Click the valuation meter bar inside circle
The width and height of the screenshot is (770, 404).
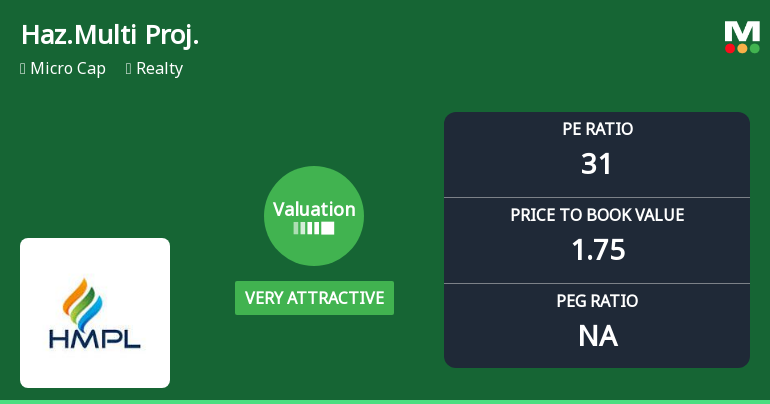pos(314,228)
